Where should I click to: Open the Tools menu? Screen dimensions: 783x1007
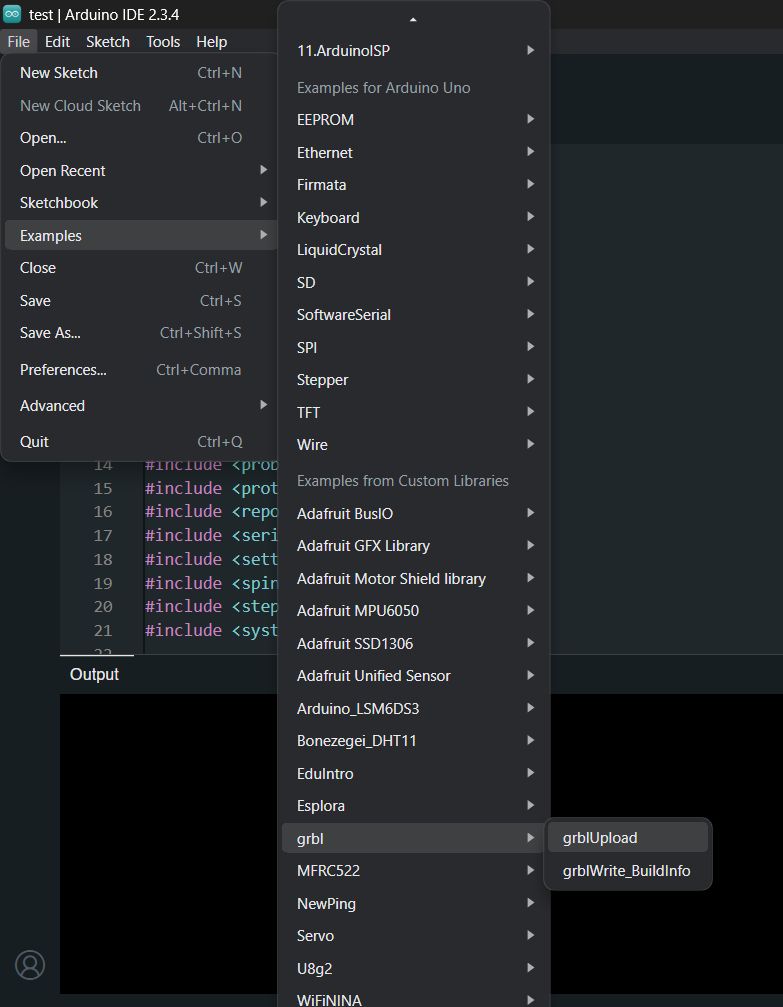point(163,42)
